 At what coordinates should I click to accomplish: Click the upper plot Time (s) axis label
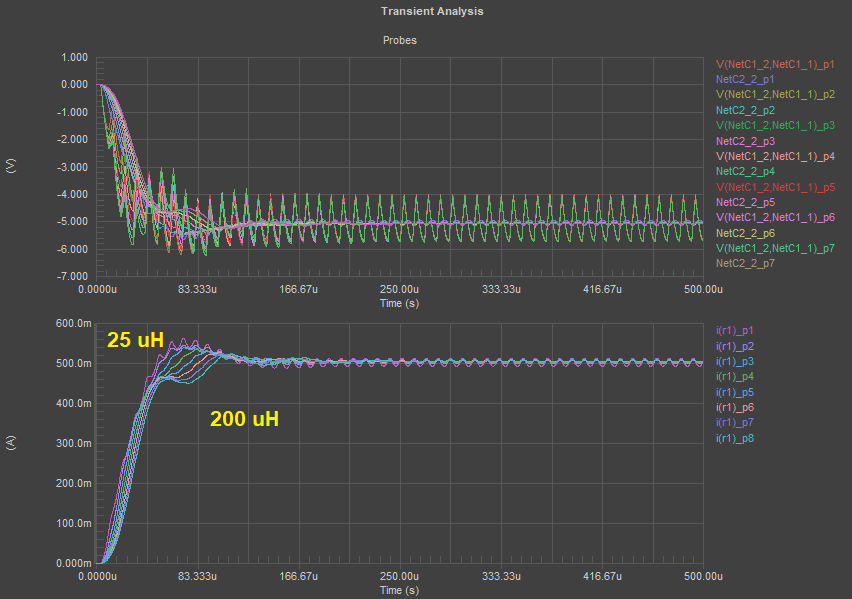(399, 303)
